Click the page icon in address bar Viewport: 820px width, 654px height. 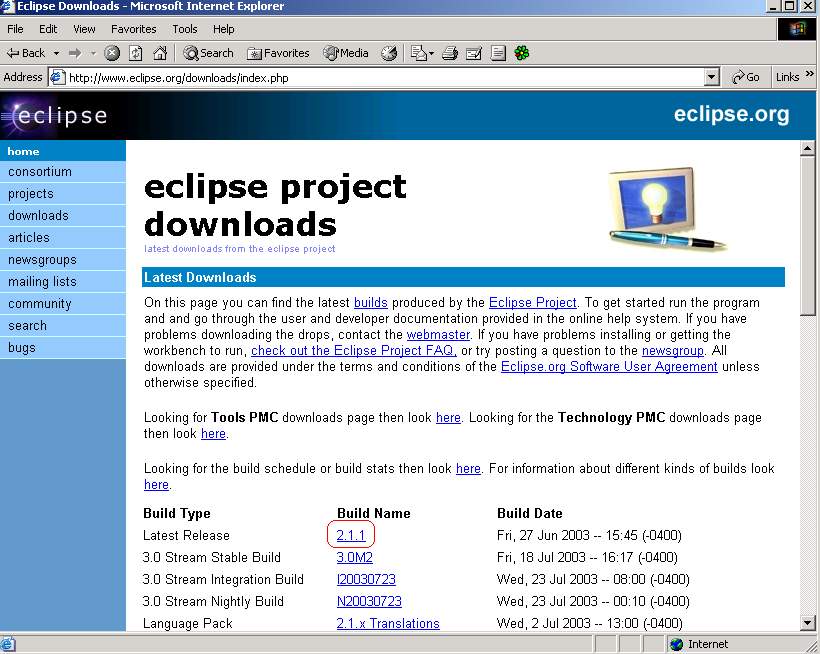tap(57, 77)
